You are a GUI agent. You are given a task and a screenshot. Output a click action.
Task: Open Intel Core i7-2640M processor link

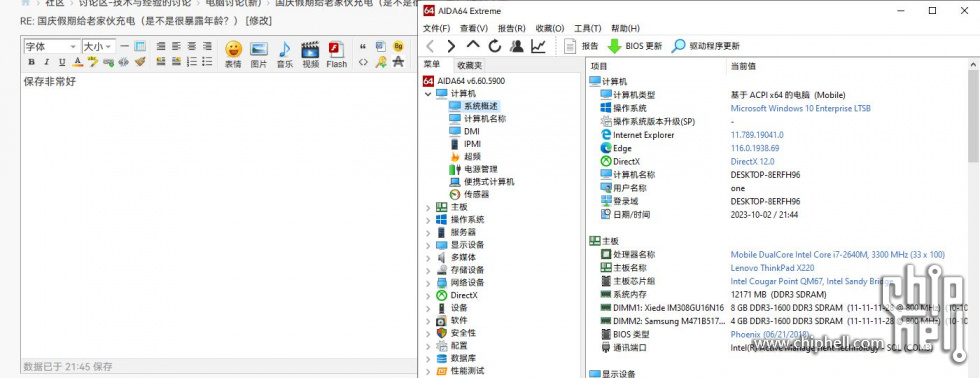pyautogui.click(x=838, y=254)
